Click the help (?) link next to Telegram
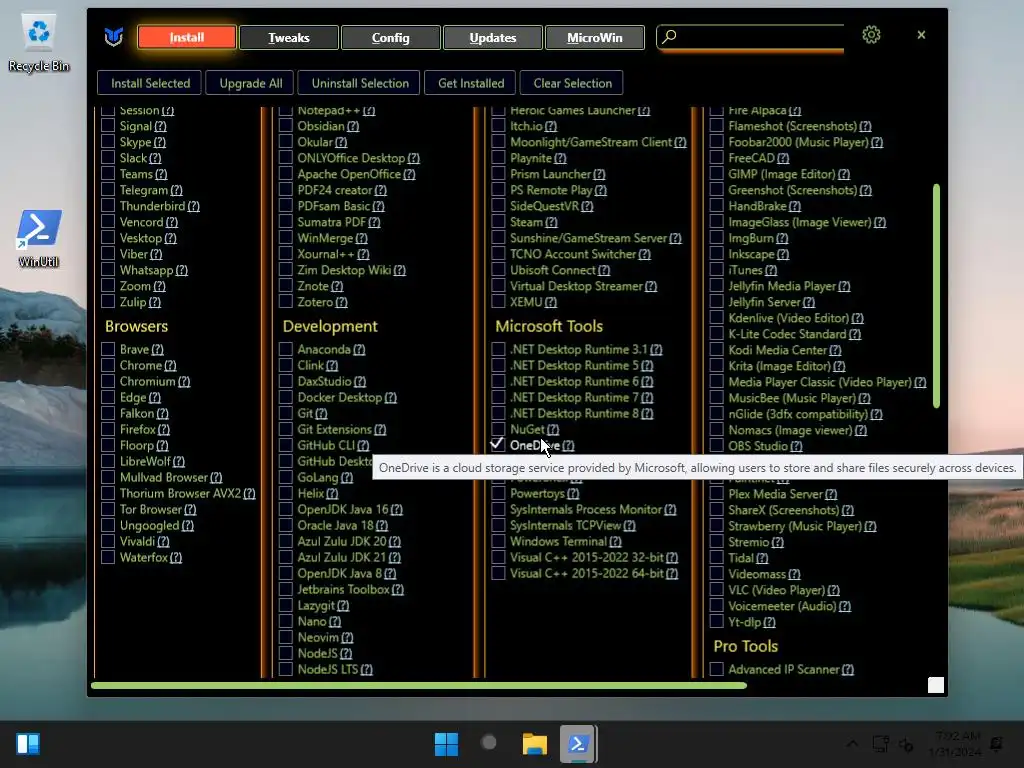Screen dimensions: 1024x768 click(x=176, y=190)
